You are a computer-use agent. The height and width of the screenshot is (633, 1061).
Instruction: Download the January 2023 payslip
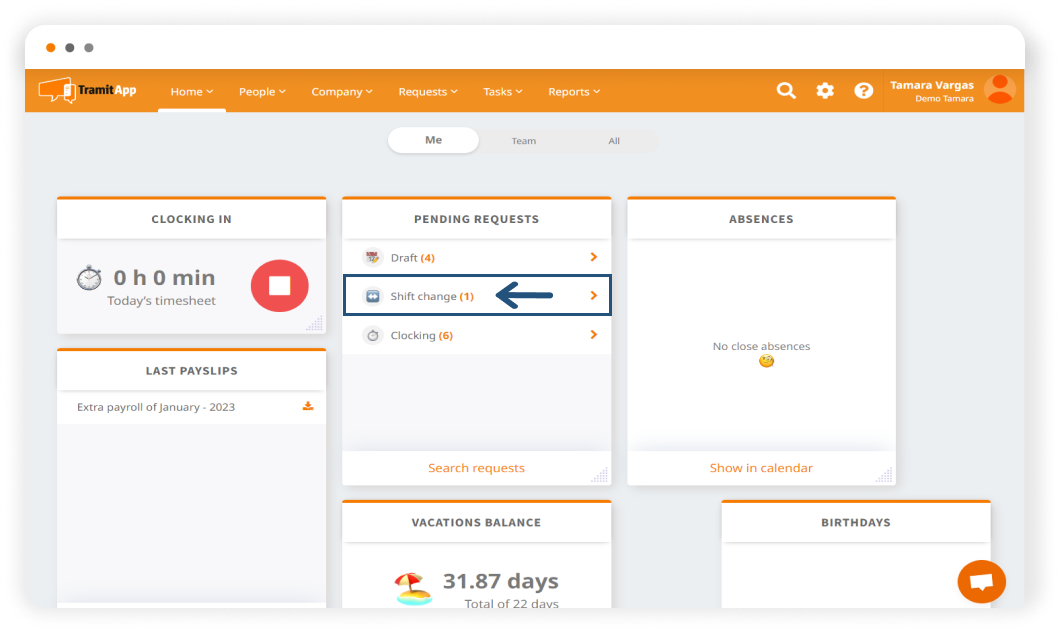pos(308,406)
